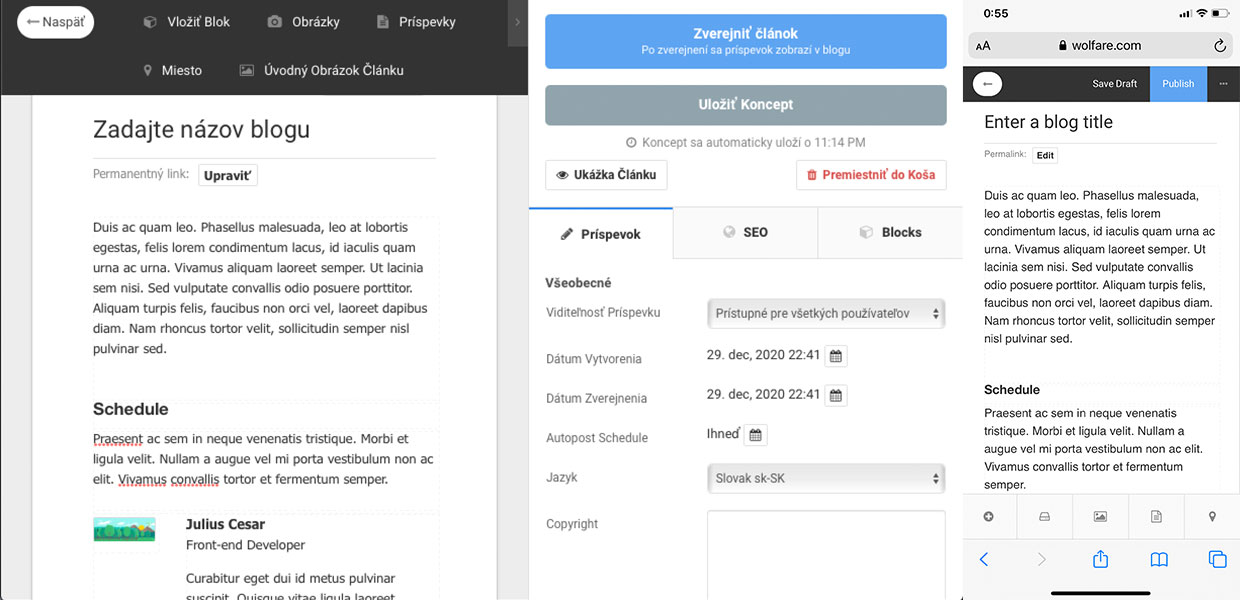
Task: Reload the wolfare.com page
Action: tap(1219, 45)
